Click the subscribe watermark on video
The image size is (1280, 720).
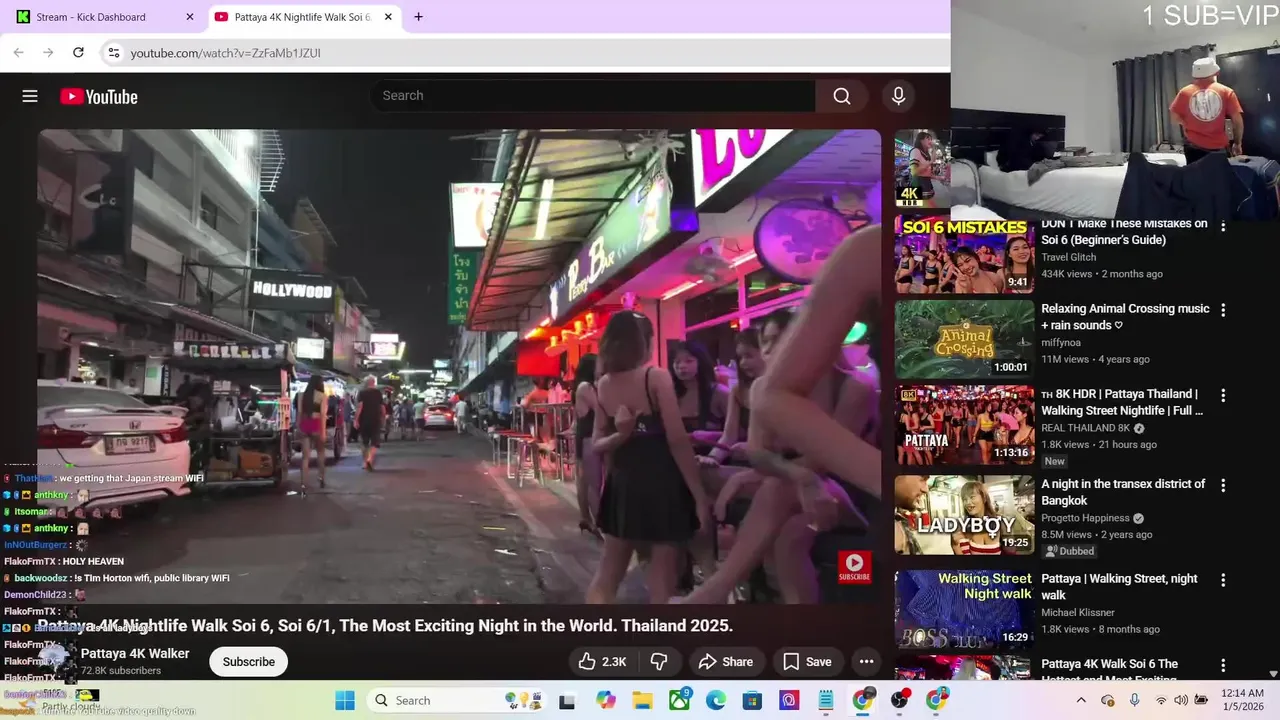pos(854,567)
